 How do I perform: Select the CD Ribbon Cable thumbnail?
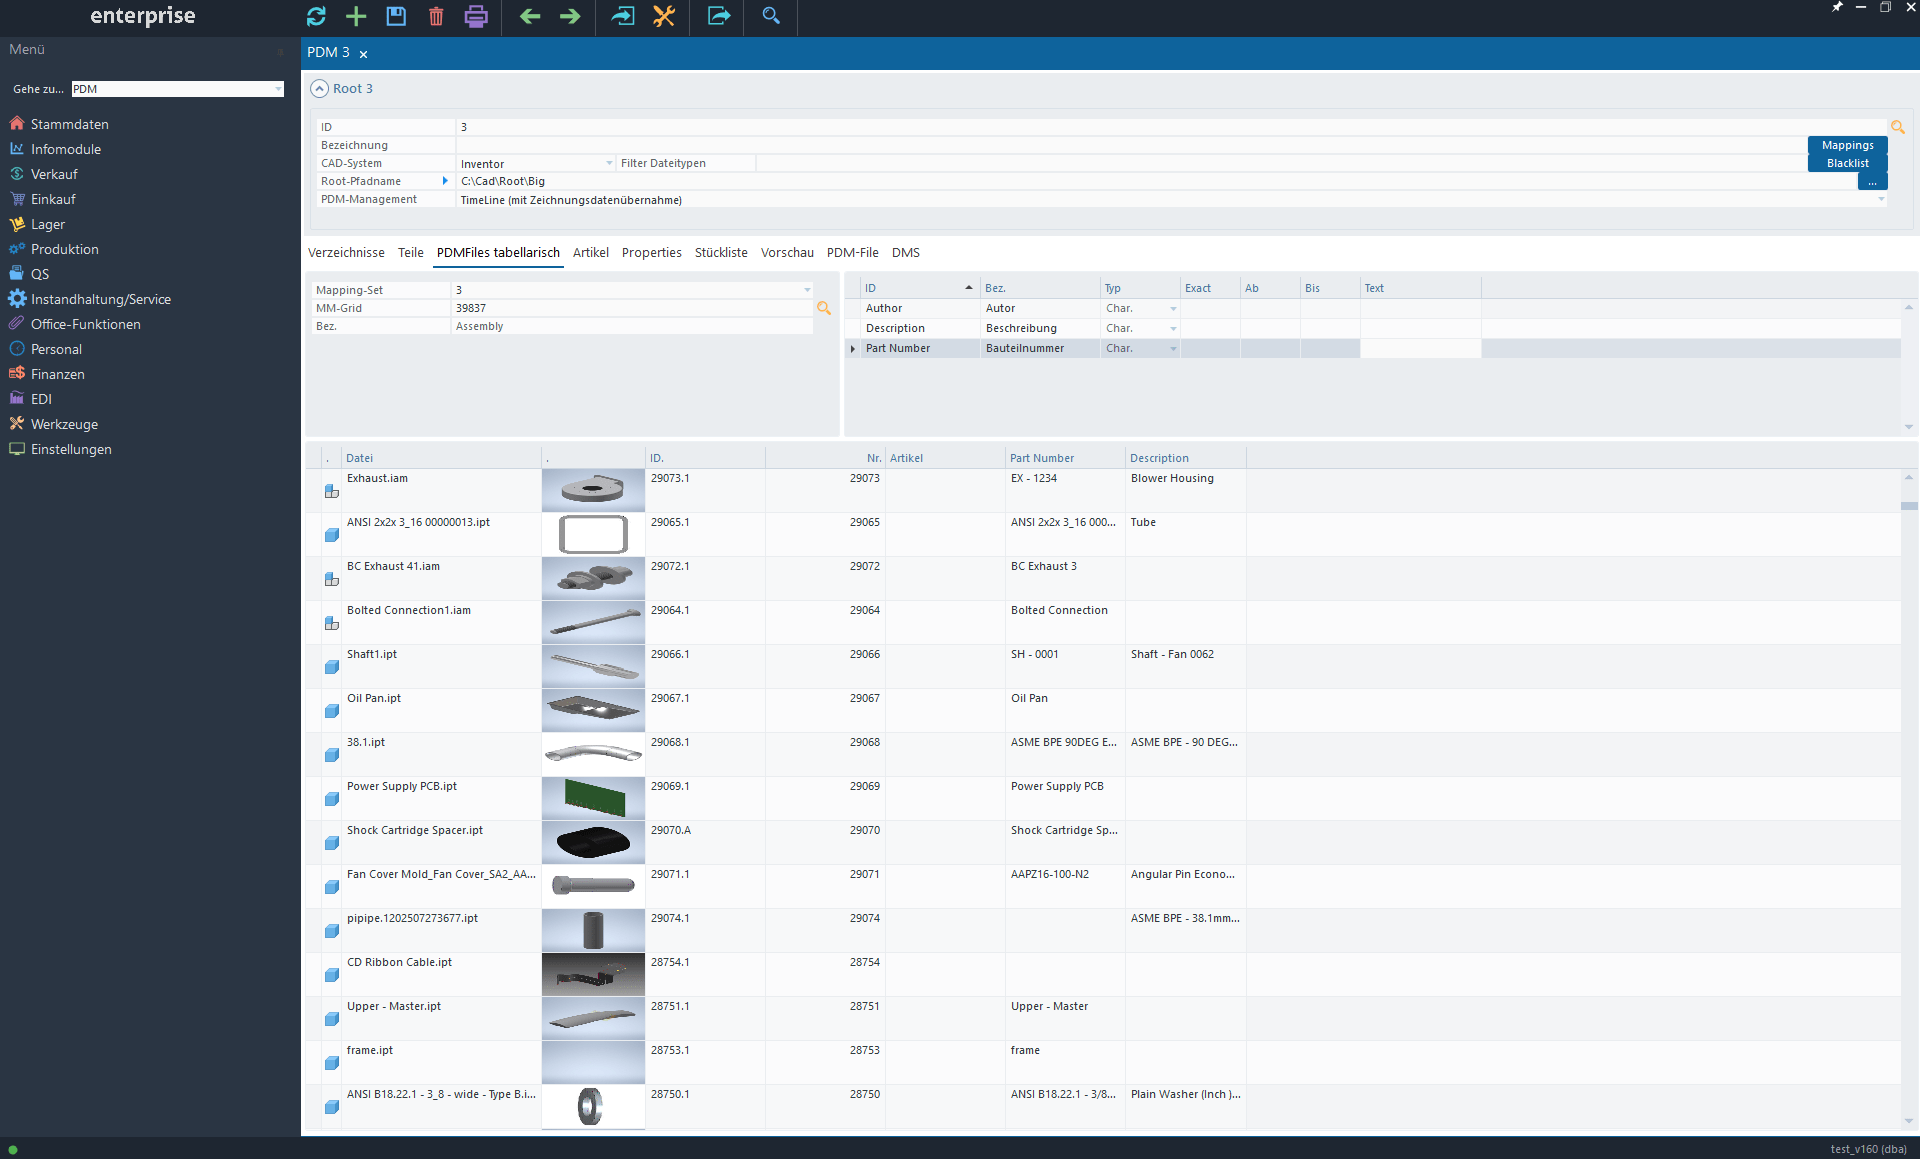point(593,974)
